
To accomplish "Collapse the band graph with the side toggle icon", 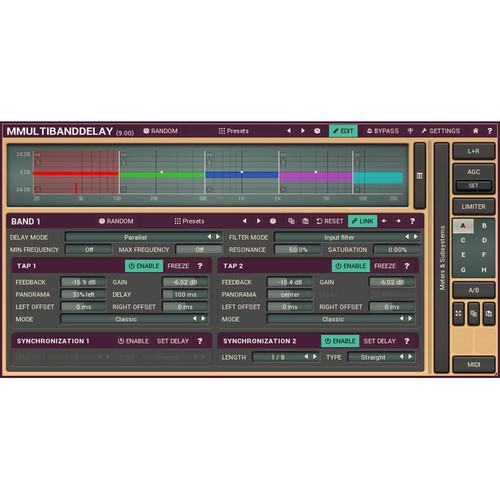I will pyautogui.click(x=420, y=176).
